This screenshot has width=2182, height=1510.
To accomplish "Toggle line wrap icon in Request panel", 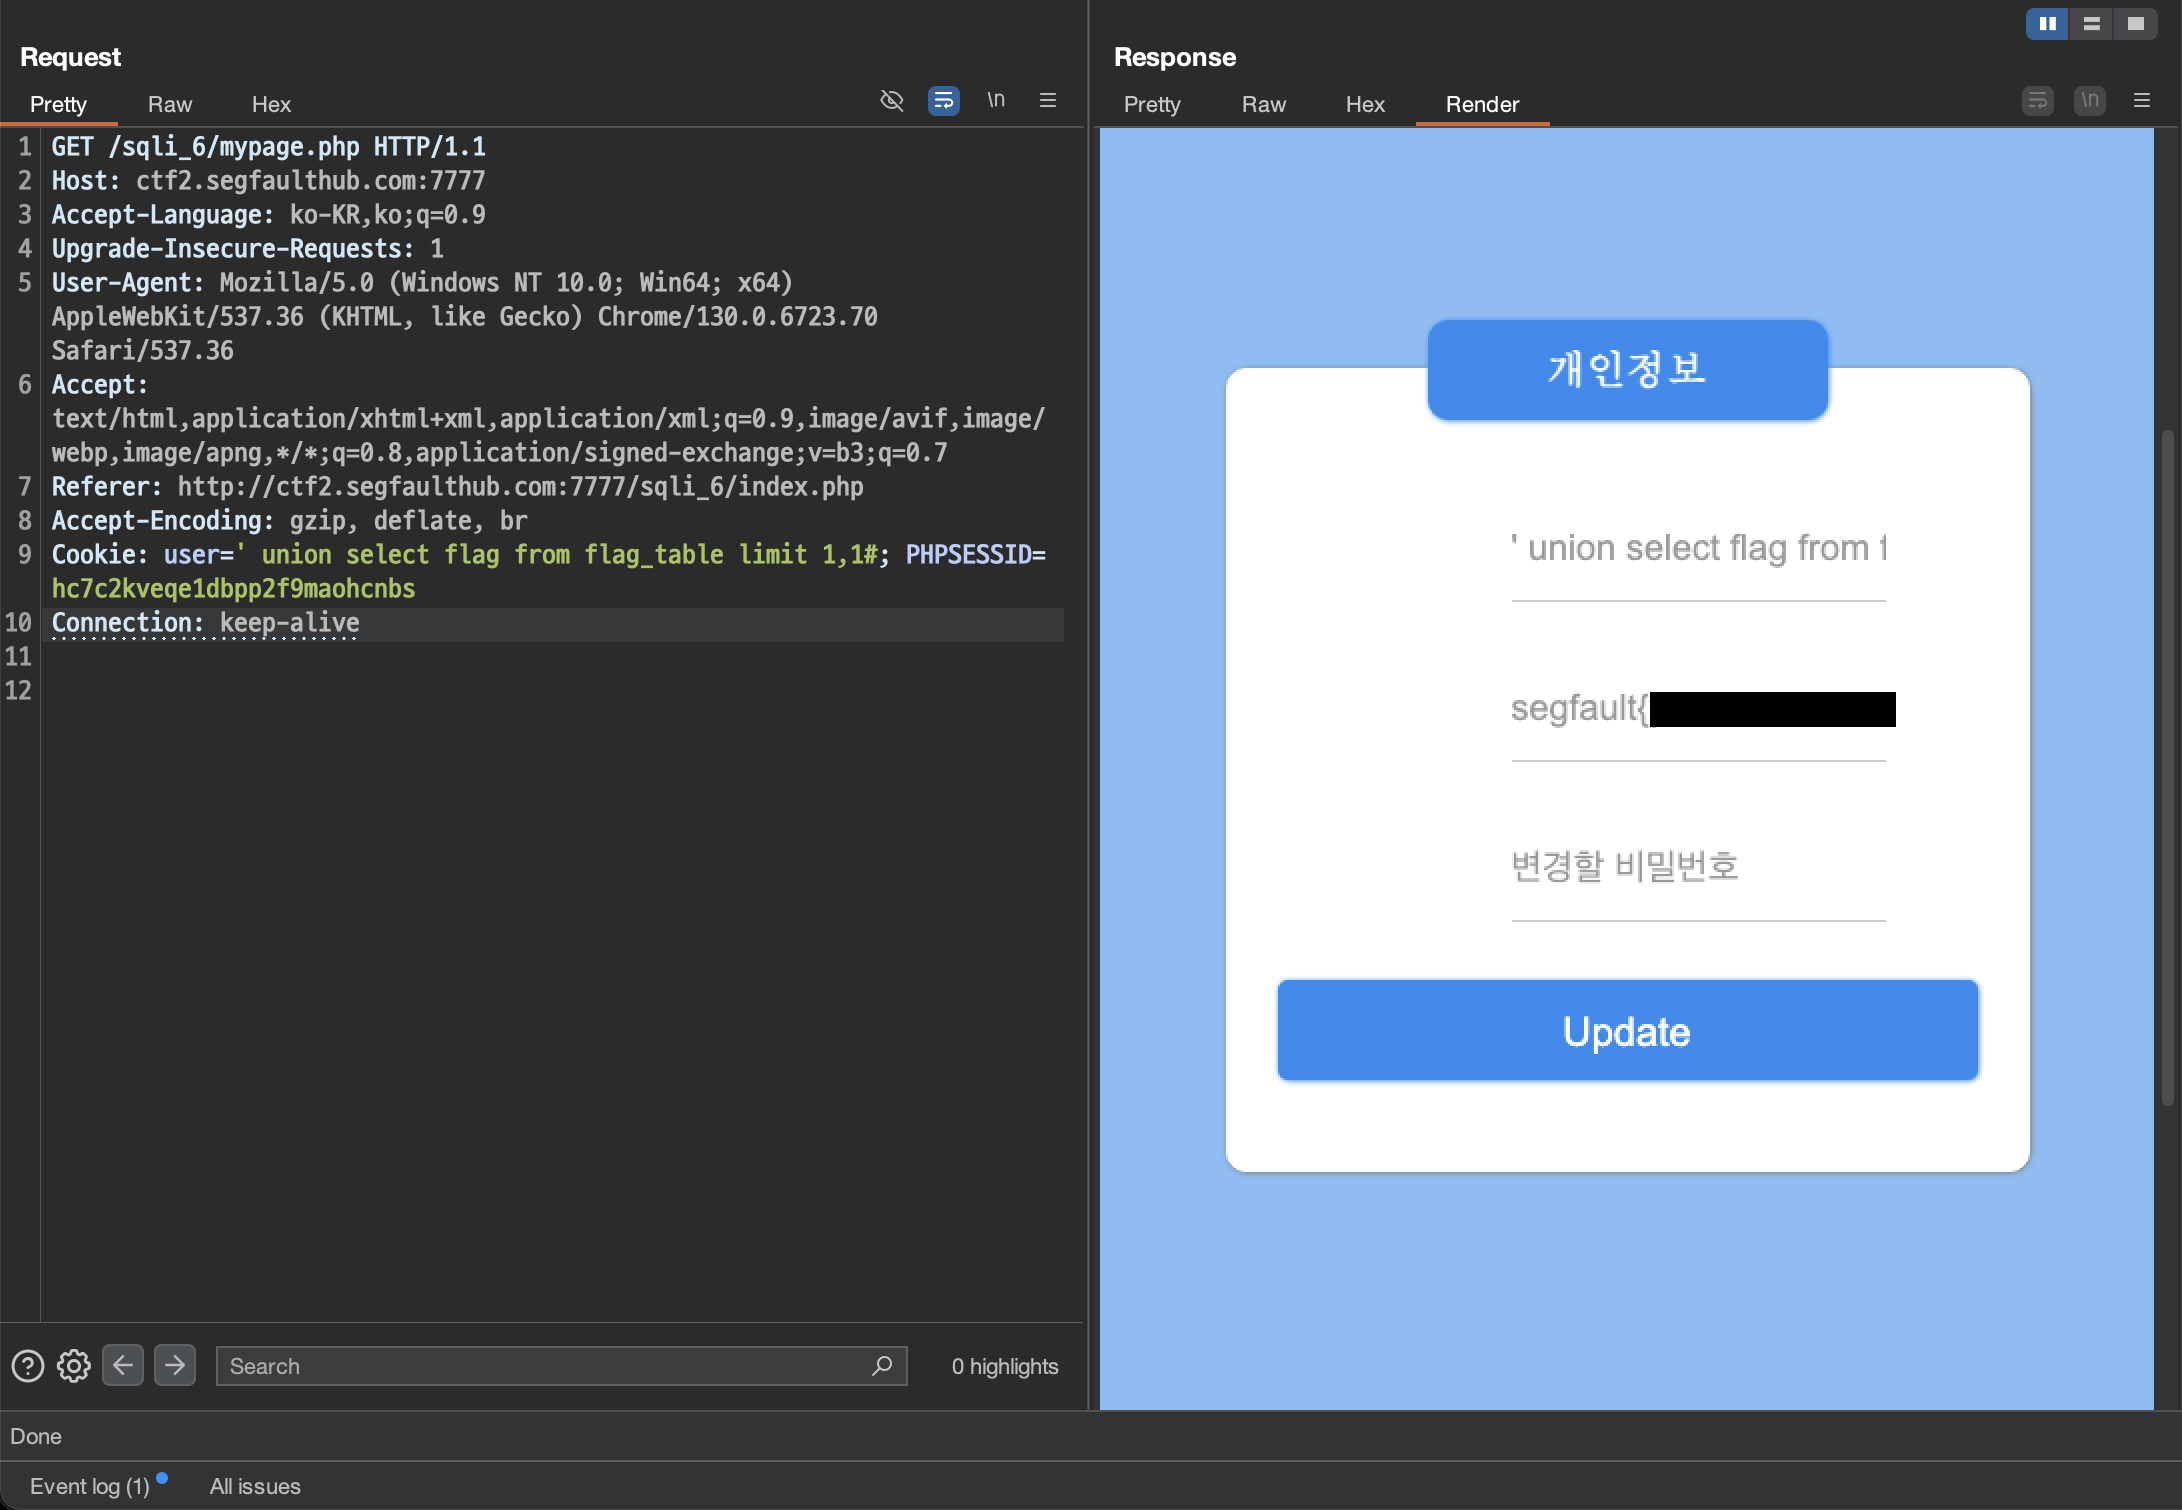I will coord(943,100).
